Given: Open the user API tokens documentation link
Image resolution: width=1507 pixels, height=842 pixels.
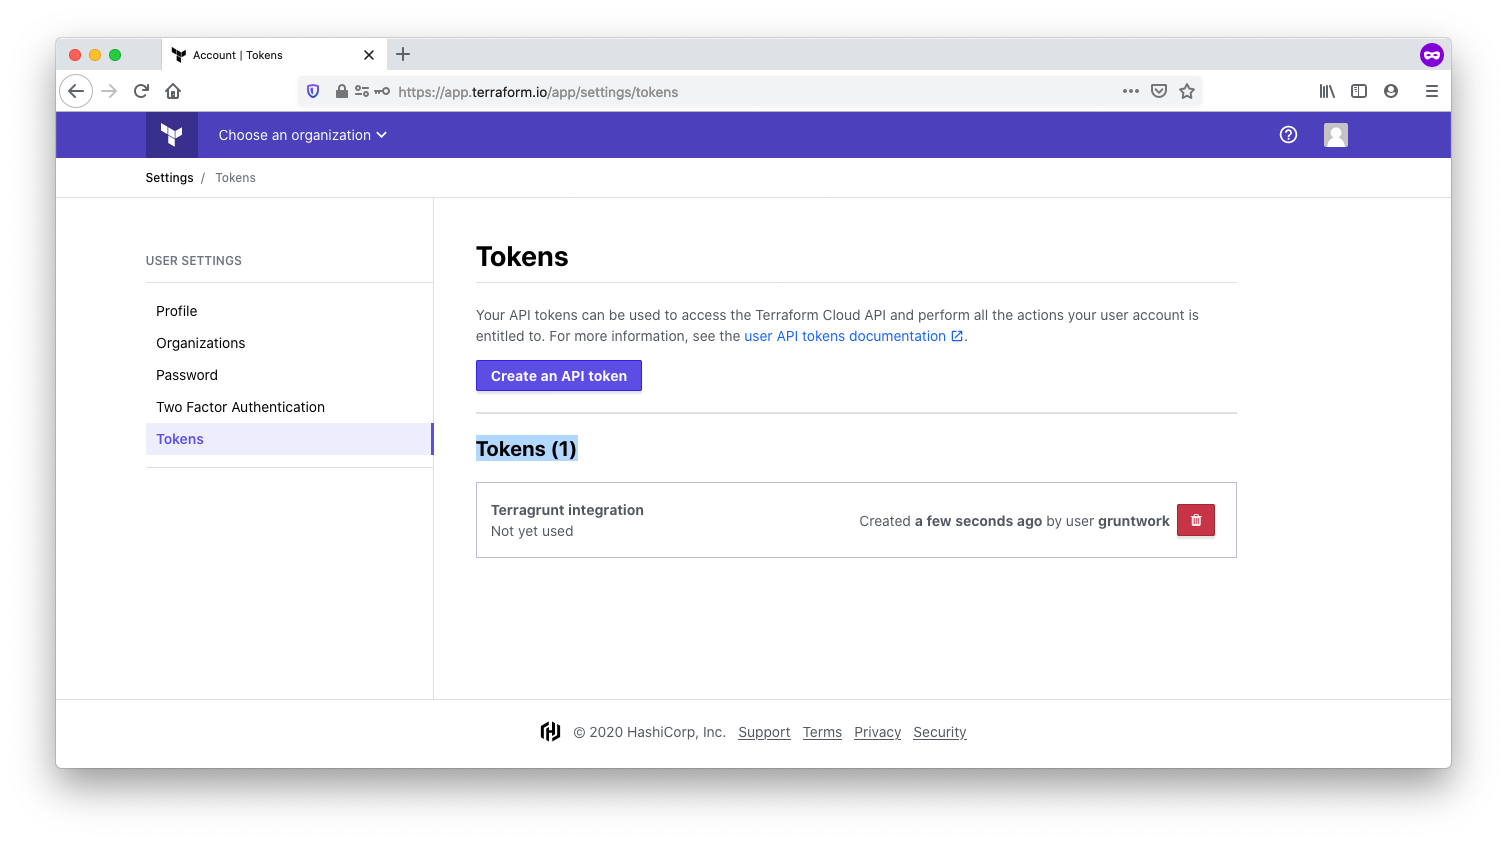Looking at the screenshot, I should [x=846, y=336].
